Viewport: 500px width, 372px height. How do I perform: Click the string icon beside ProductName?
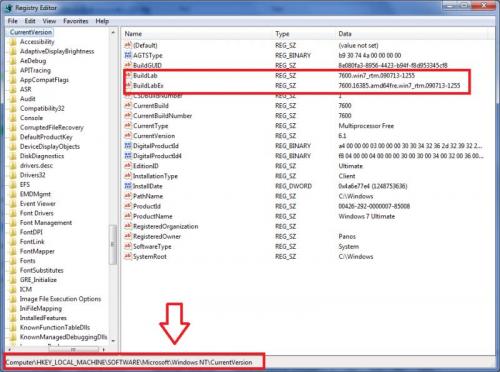(x=128, y=216)
